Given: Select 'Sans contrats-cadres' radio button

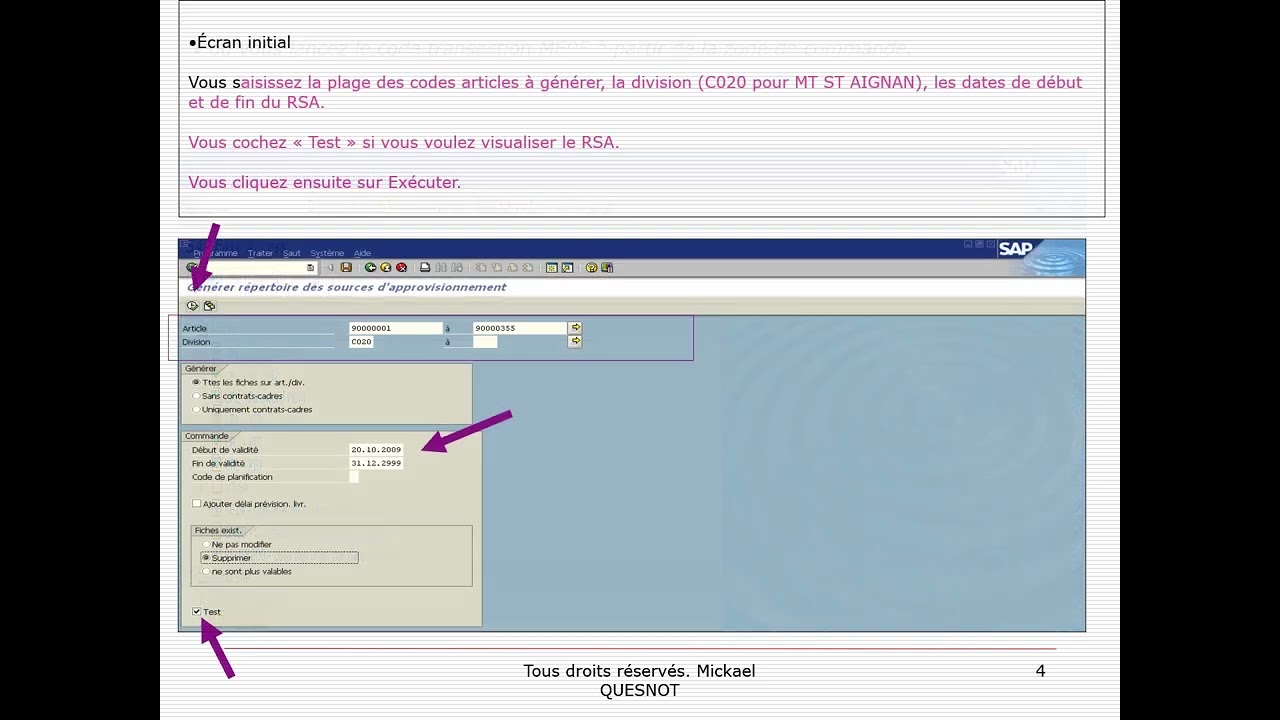Looking at the screenshot, I should click(196, 396).
